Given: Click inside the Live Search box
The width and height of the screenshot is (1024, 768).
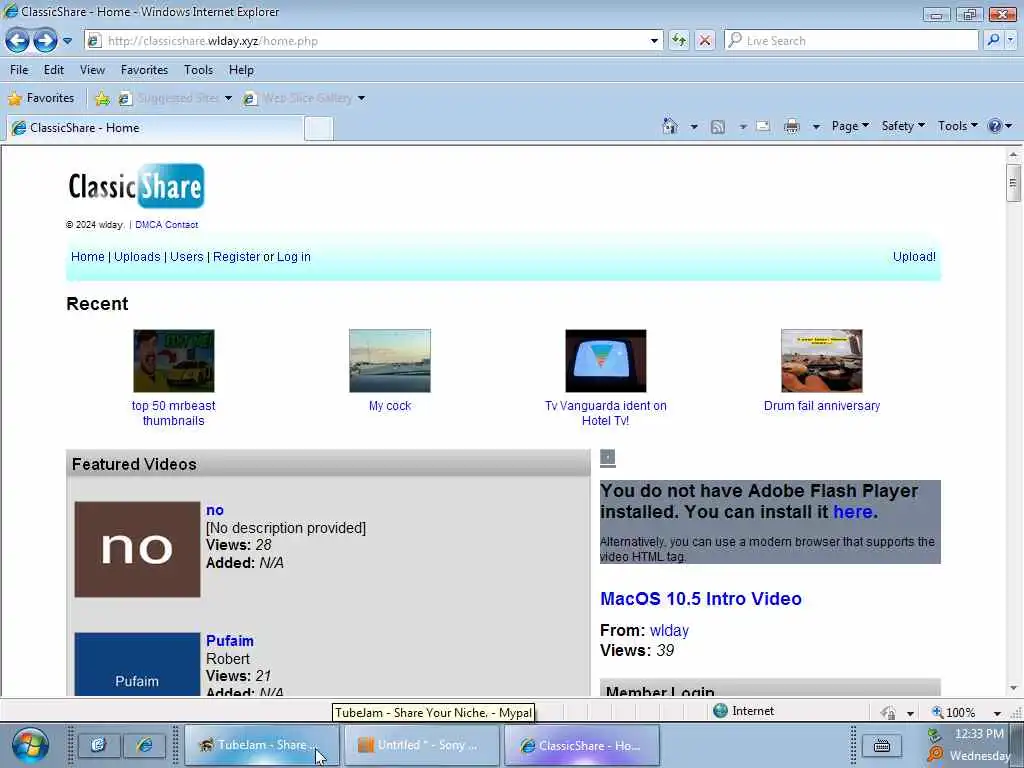Looking at the screenshot, I should (852, 40).
